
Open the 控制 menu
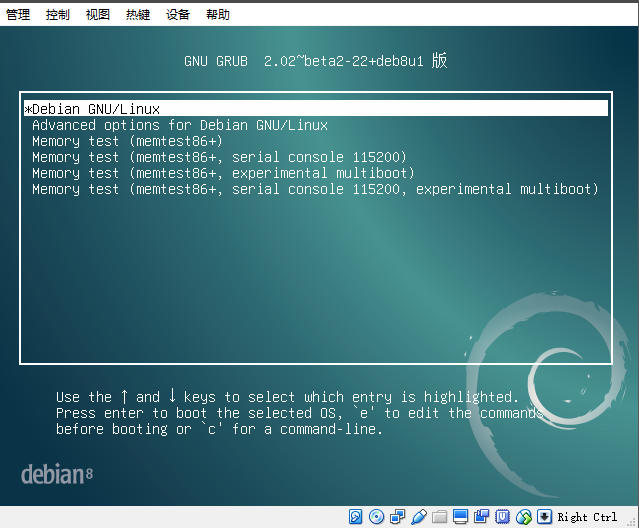point(58,15)
